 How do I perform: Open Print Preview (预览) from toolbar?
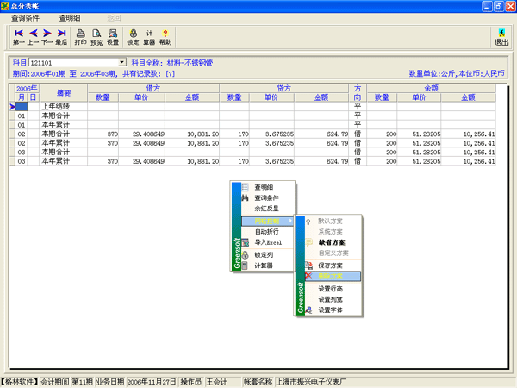coord(96,37)
